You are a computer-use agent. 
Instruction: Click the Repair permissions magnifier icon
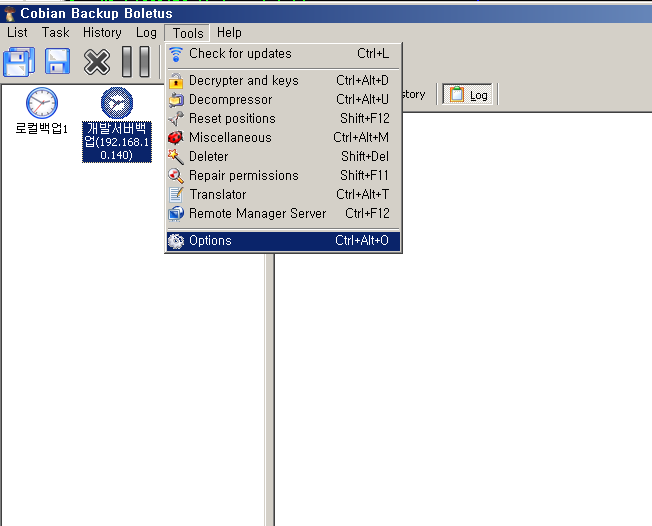tap(176, 176)
